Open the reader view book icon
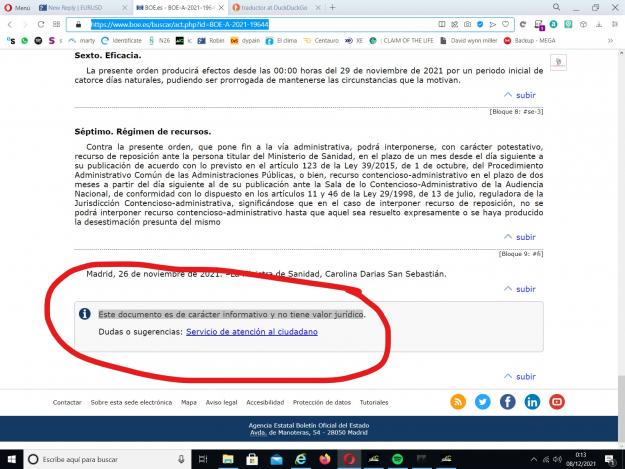Screen dimensions: 625x469 pos(442,25)
